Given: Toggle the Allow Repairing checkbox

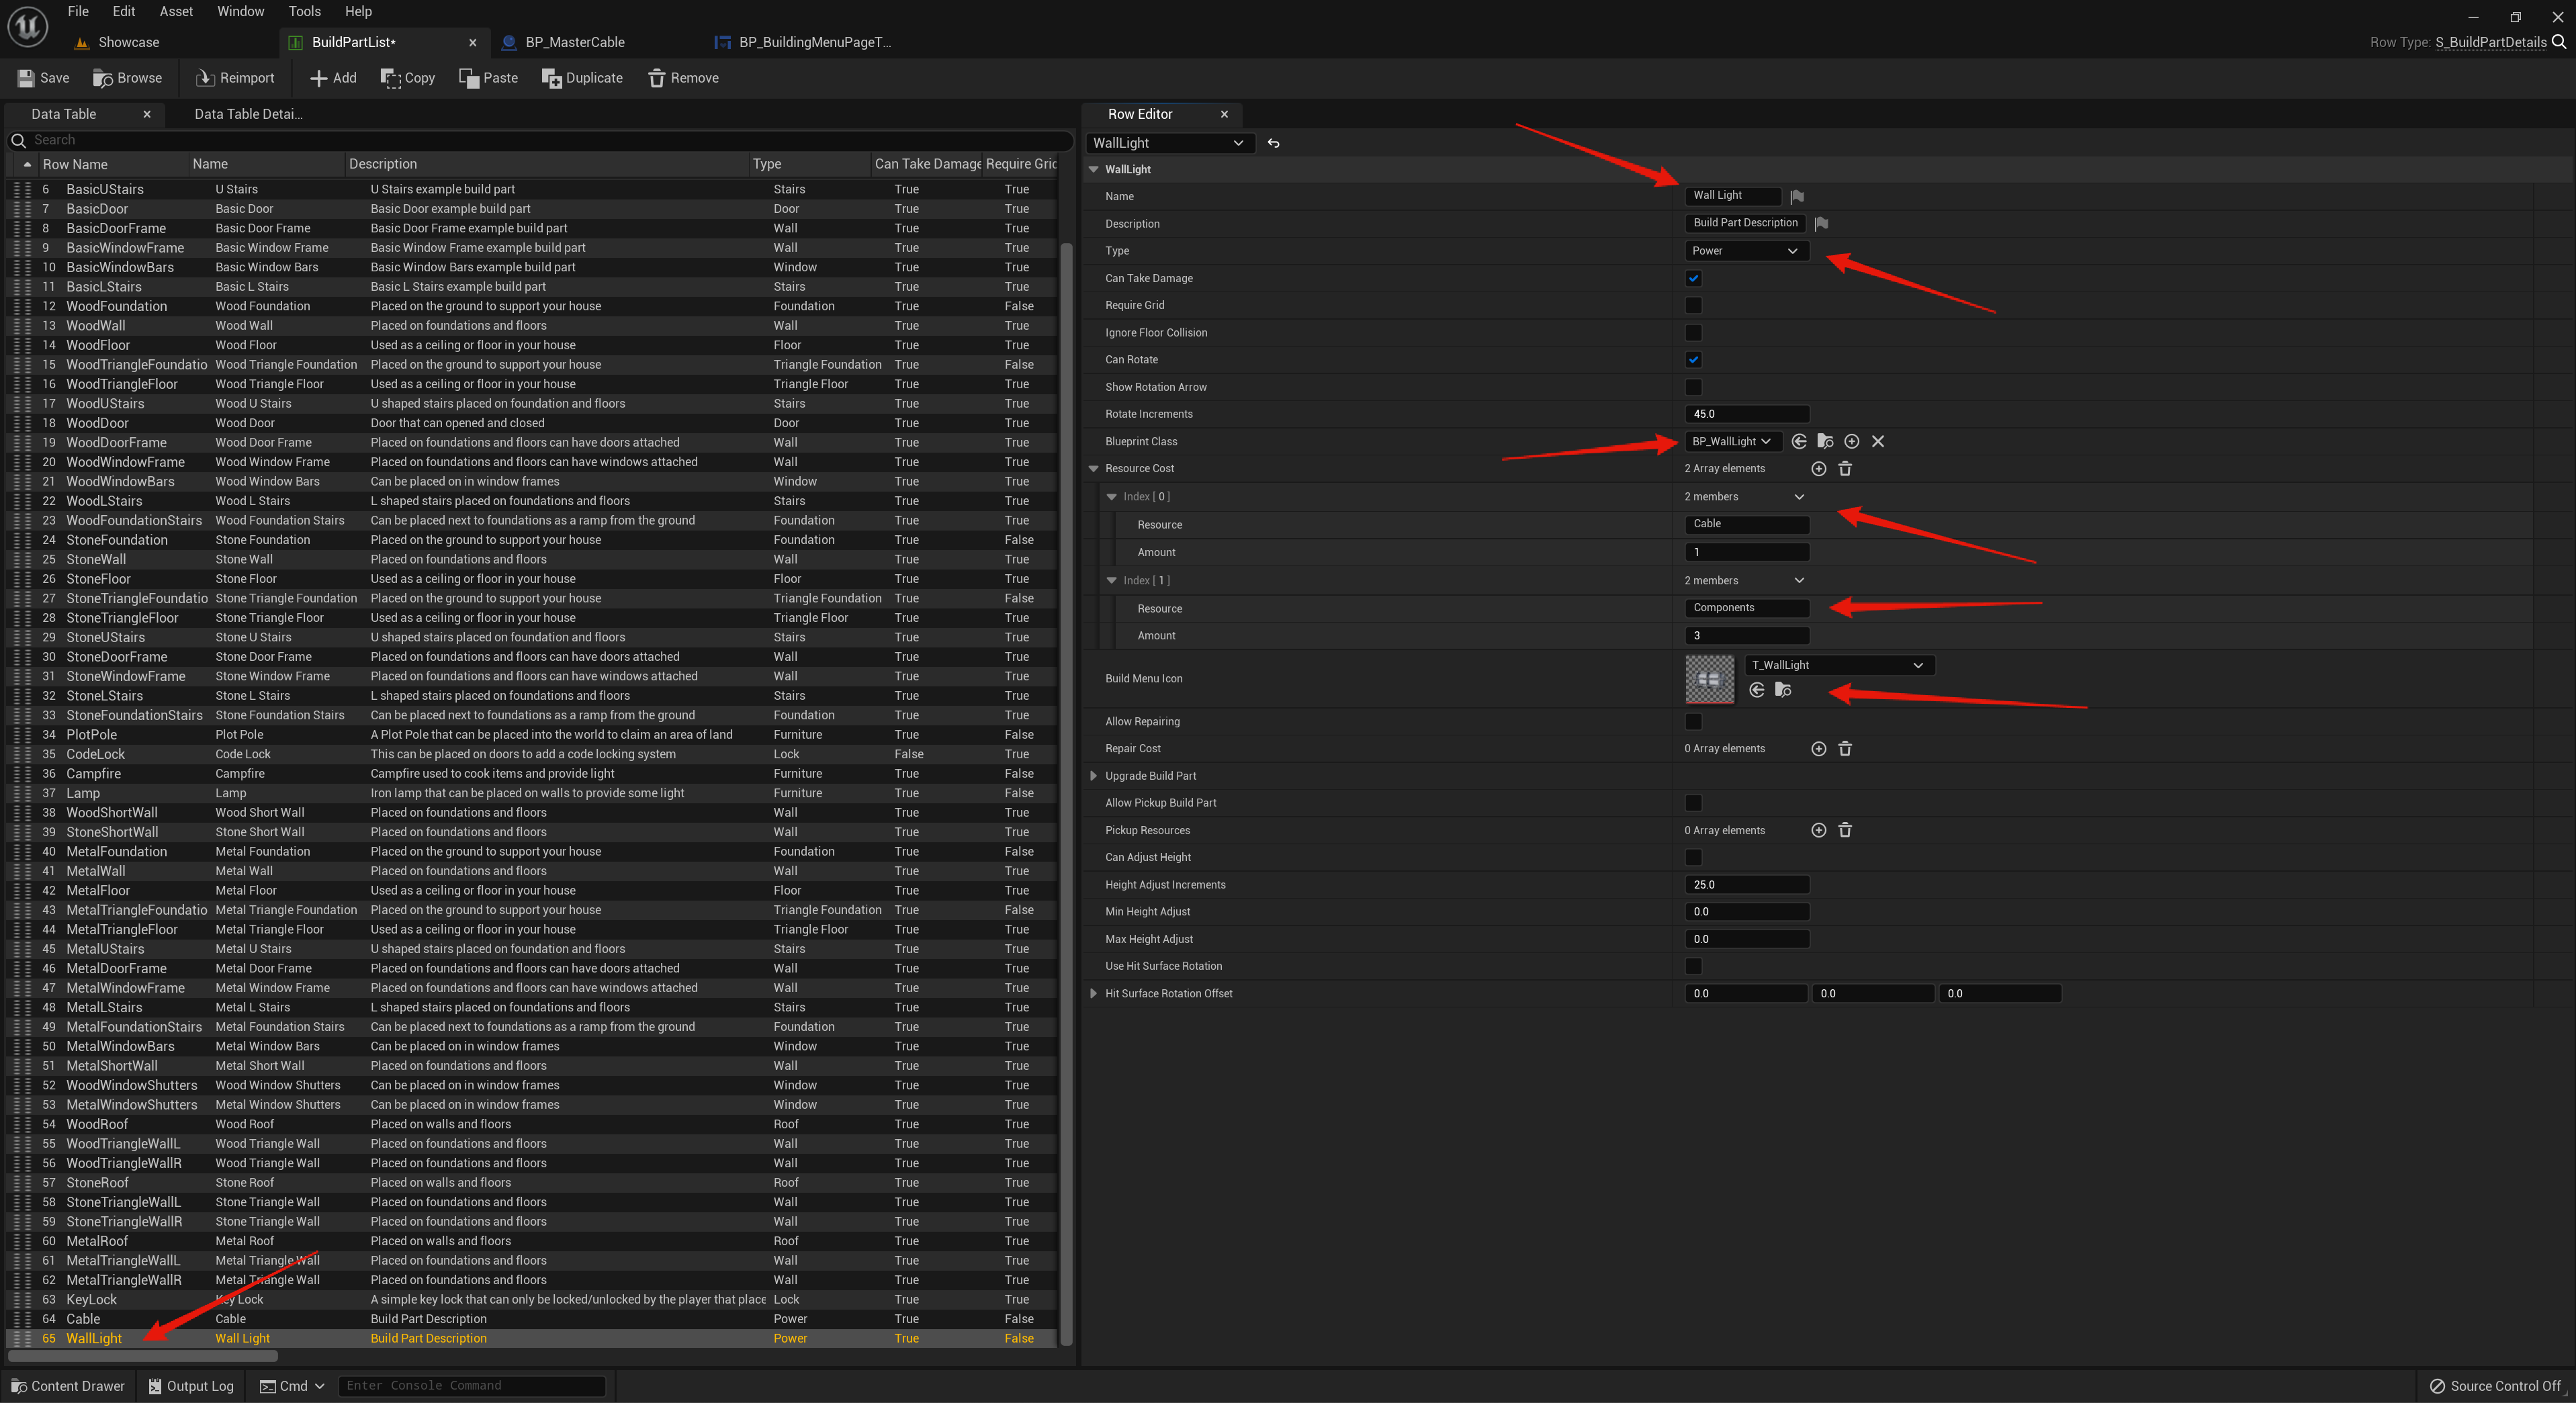Looking at the screenshot, I should coord(1693,721).
